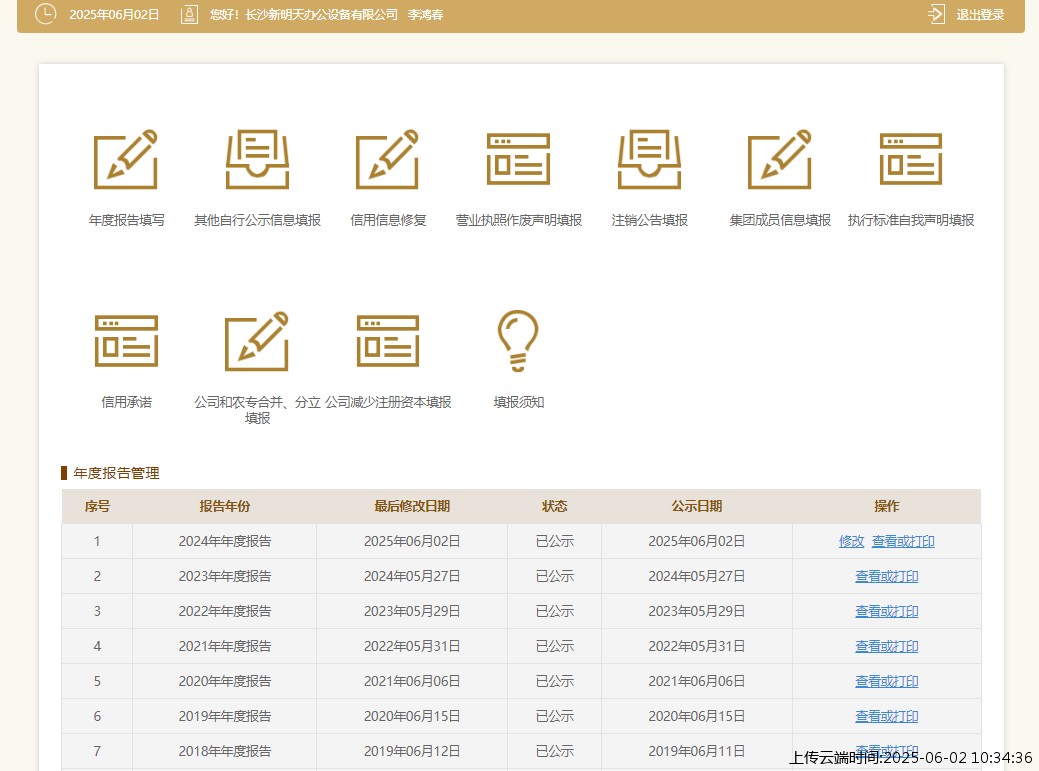Open the 执行标准自我声明填报 form icon
This screenshot has height=771, width=1039.
pyautogui.click(x=911, y=159)
